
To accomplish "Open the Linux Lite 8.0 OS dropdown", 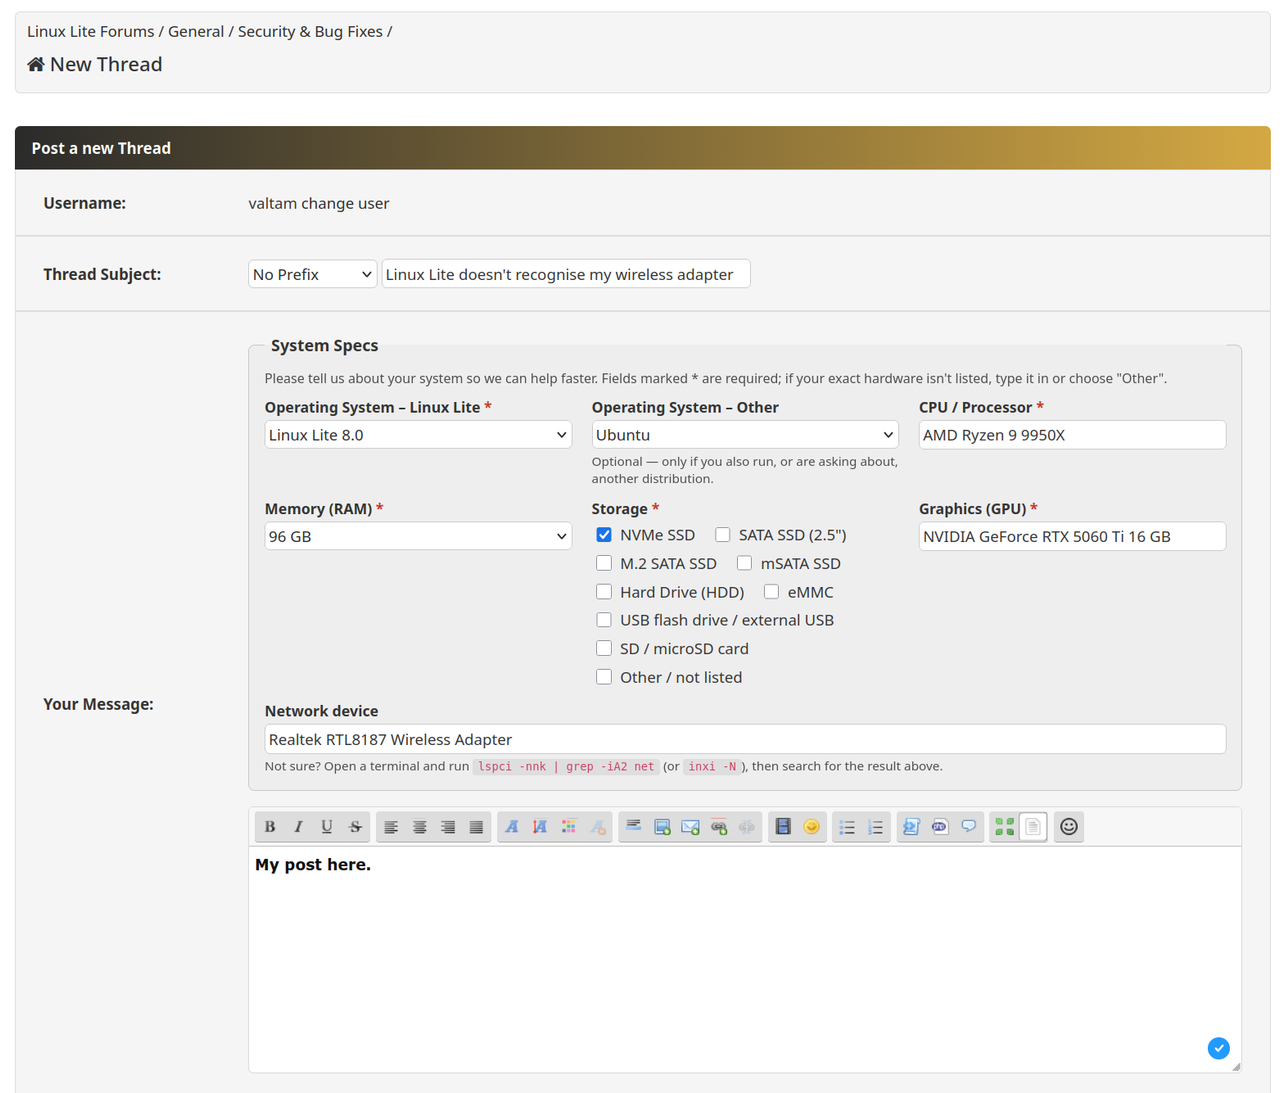I will (418, 435).
